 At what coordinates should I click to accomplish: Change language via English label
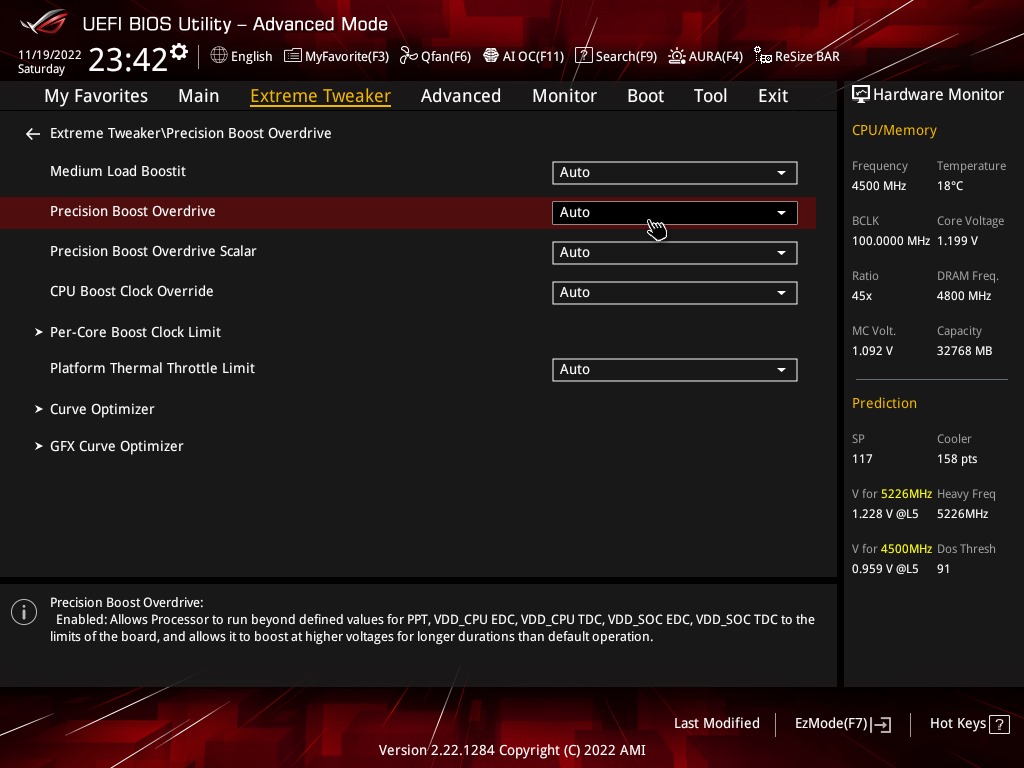click(x=251, y=56)
